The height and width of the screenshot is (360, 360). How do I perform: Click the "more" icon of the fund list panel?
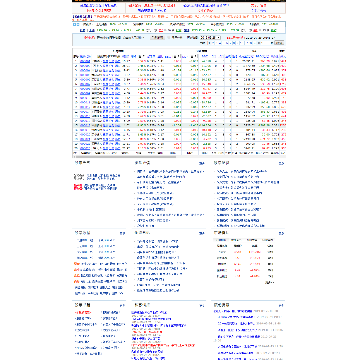click(x=122, y=233)
